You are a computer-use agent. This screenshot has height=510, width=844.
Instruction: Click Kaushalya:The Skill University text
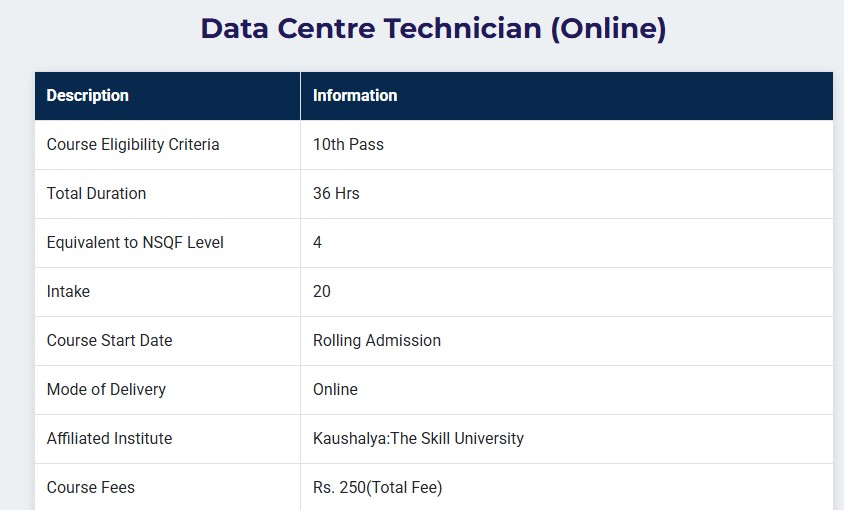click(x=418, y=438)
